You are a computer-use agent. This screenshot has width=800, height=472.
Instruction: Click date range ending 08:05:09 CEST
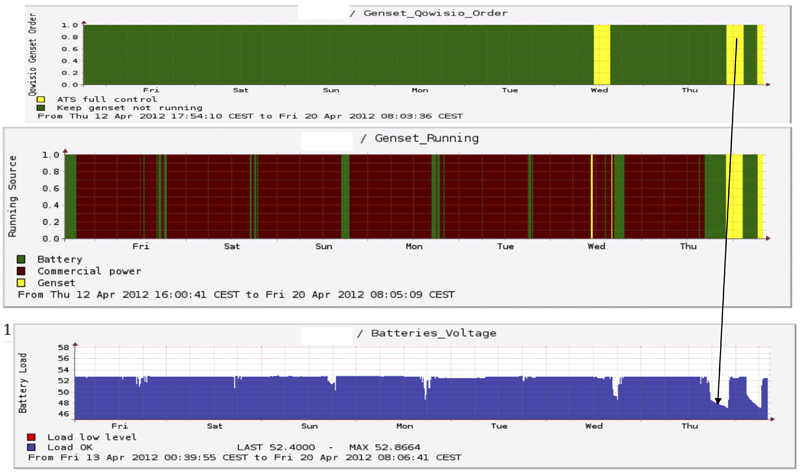click(236, 294)
